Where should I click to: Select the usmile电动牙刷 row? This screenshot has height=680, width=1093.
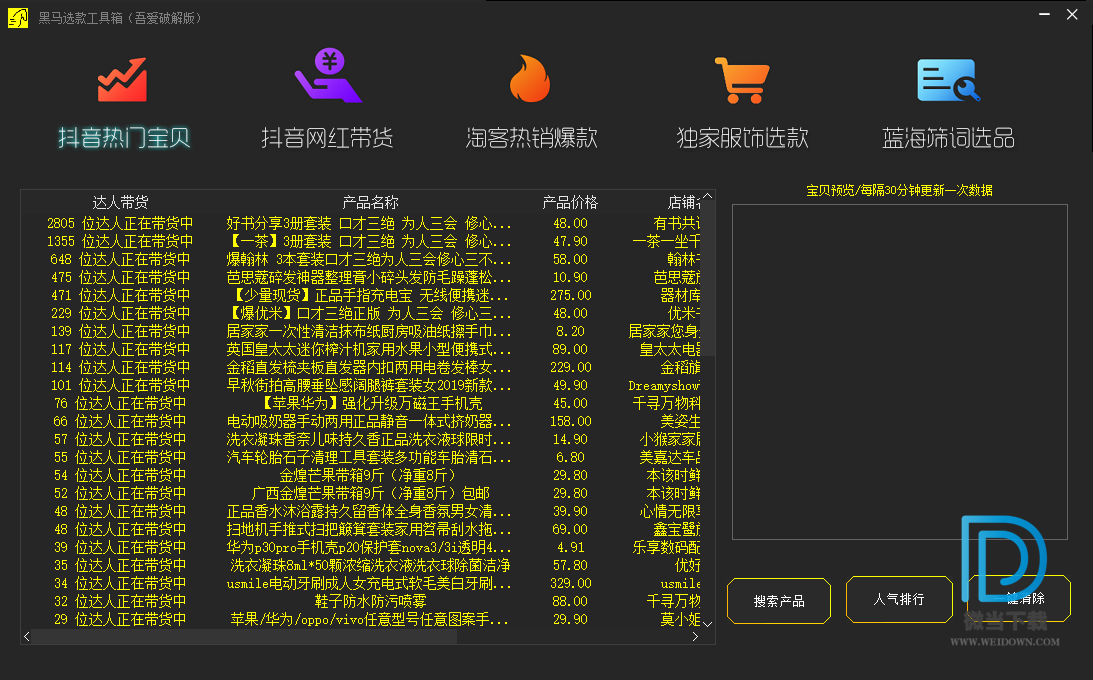click(x=360, y=583)
